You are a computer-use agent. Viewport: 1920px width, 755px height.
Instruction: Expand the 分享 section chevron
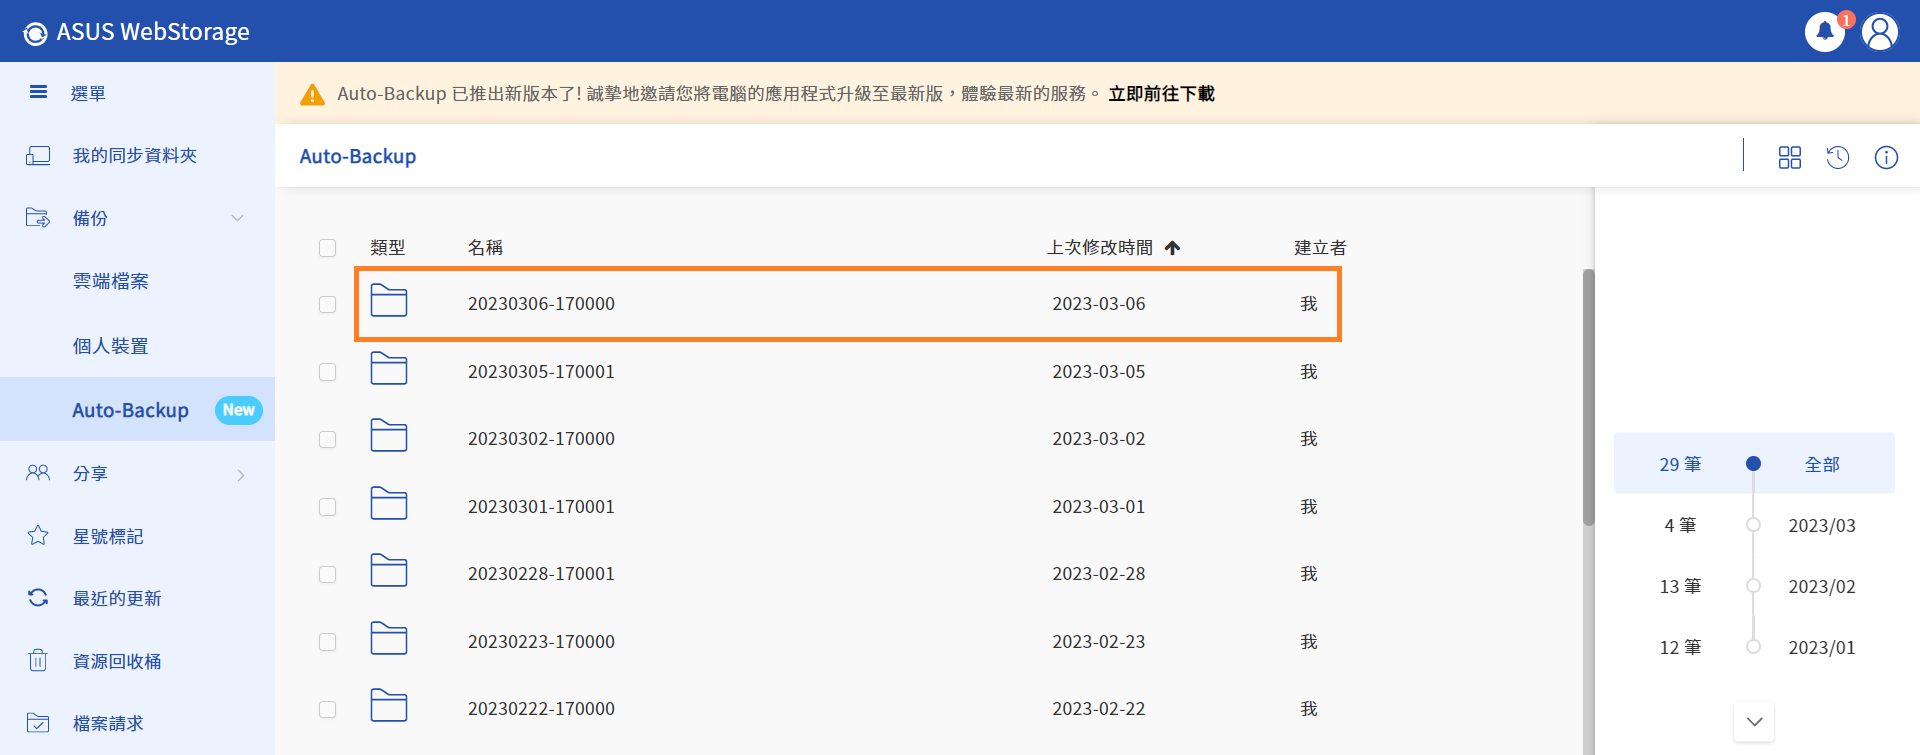[x=240, y=475]
